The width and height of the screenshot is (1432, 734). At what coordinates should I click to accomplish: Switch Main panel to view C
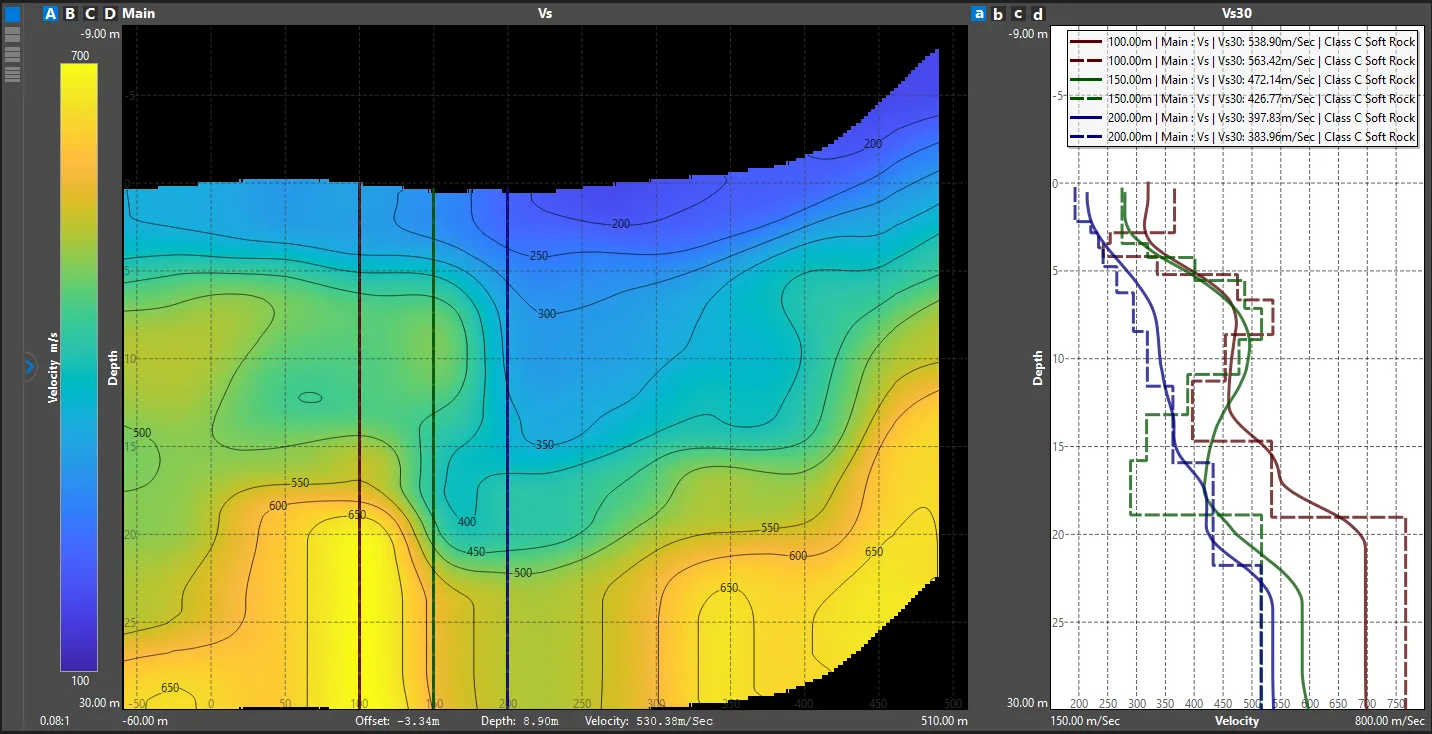tap(90, 14)
